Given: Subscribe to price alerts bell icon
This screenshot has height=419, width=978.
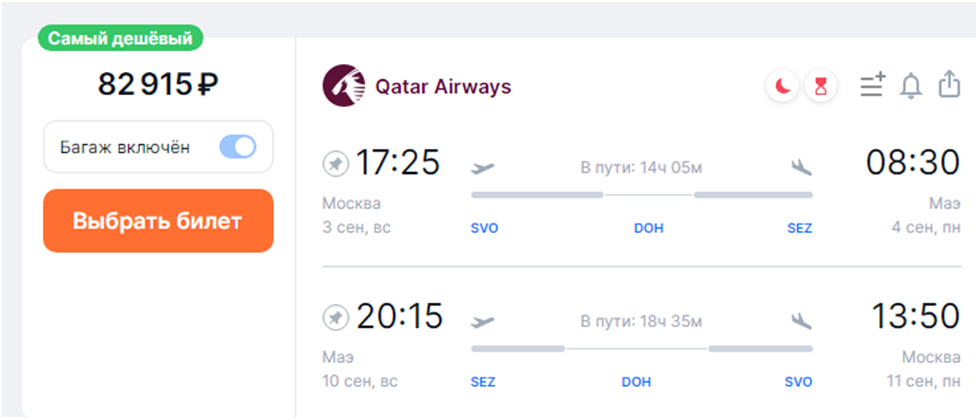Looking at the screenshot, I should tap(910, 87).
